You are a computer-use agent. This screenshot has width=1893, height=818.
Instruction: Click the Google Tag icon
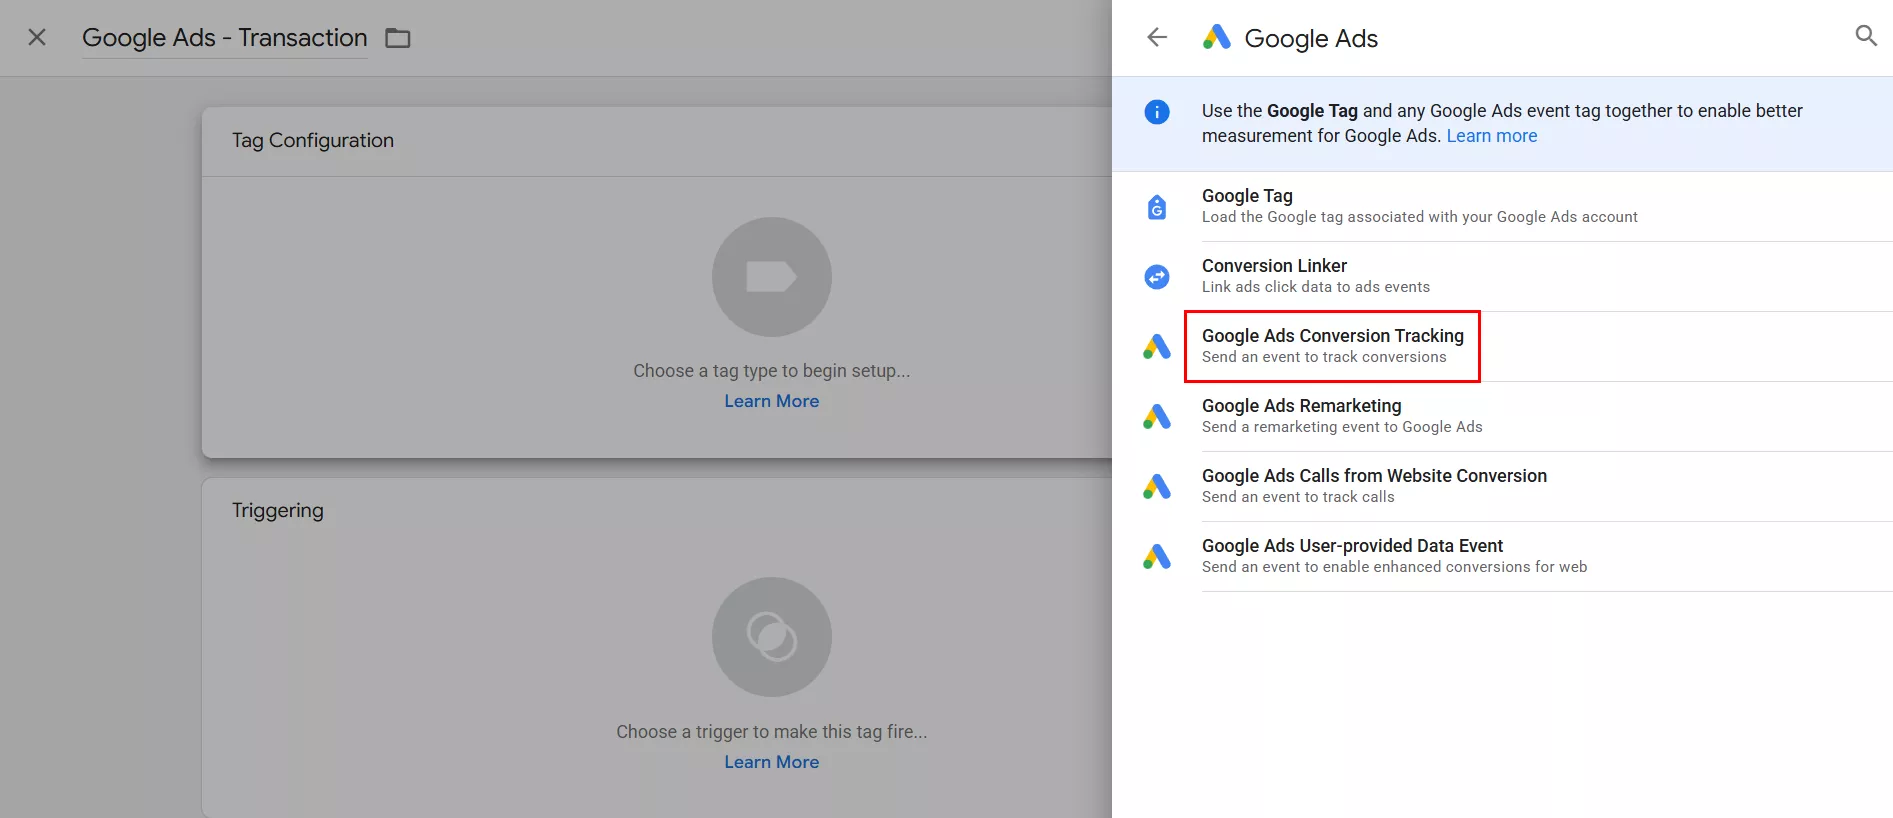1157,207
